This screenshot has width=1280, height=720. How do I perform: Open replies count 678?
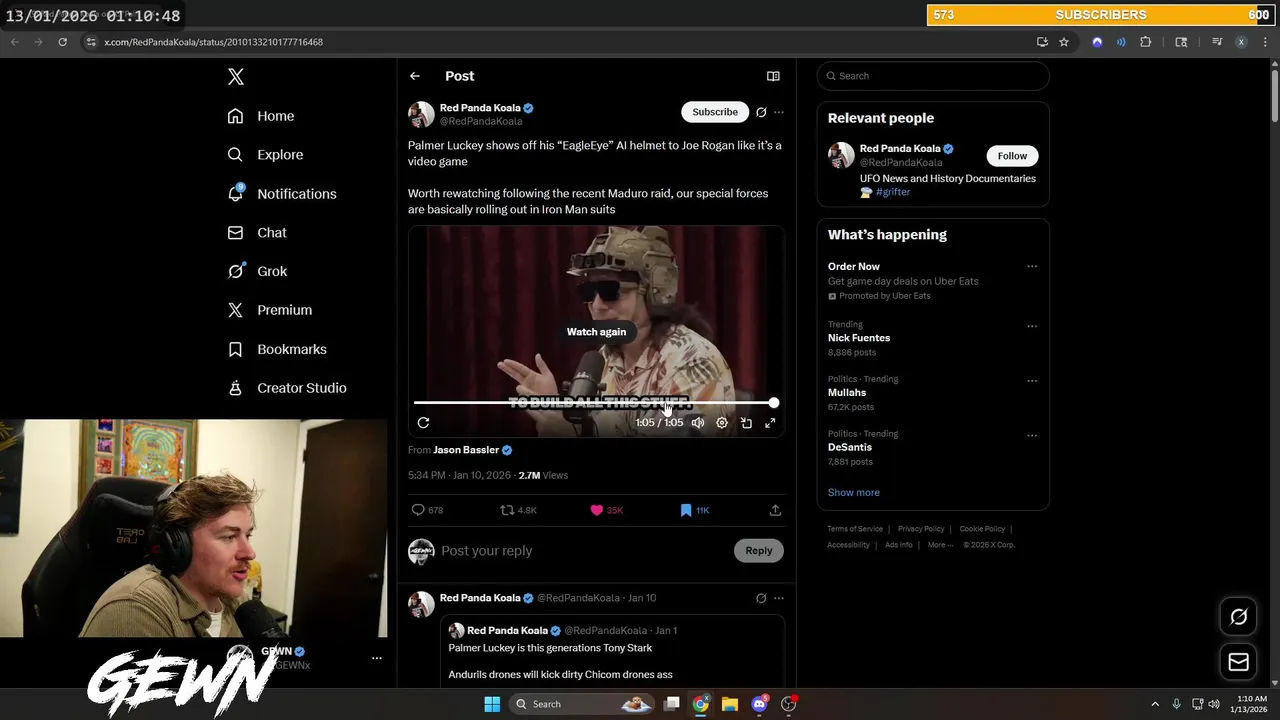[x=427, y=510]
